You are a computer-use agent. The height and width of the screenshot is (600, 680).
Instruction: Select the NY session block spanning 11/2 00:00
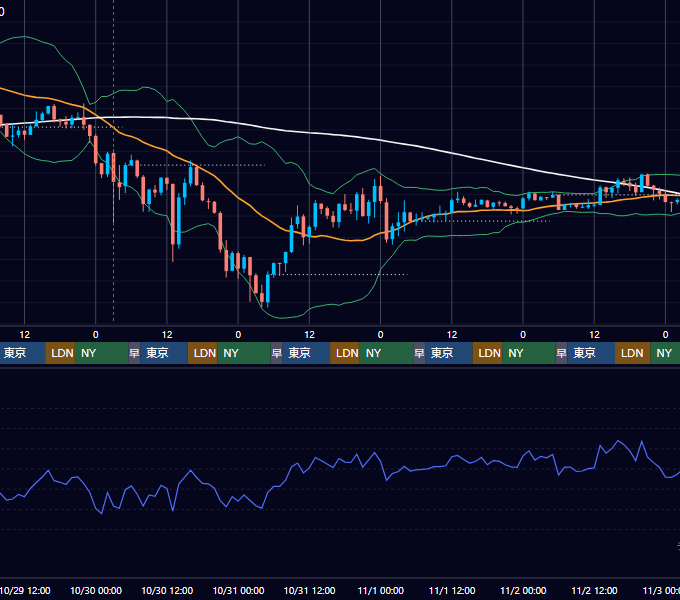(529, 353)
